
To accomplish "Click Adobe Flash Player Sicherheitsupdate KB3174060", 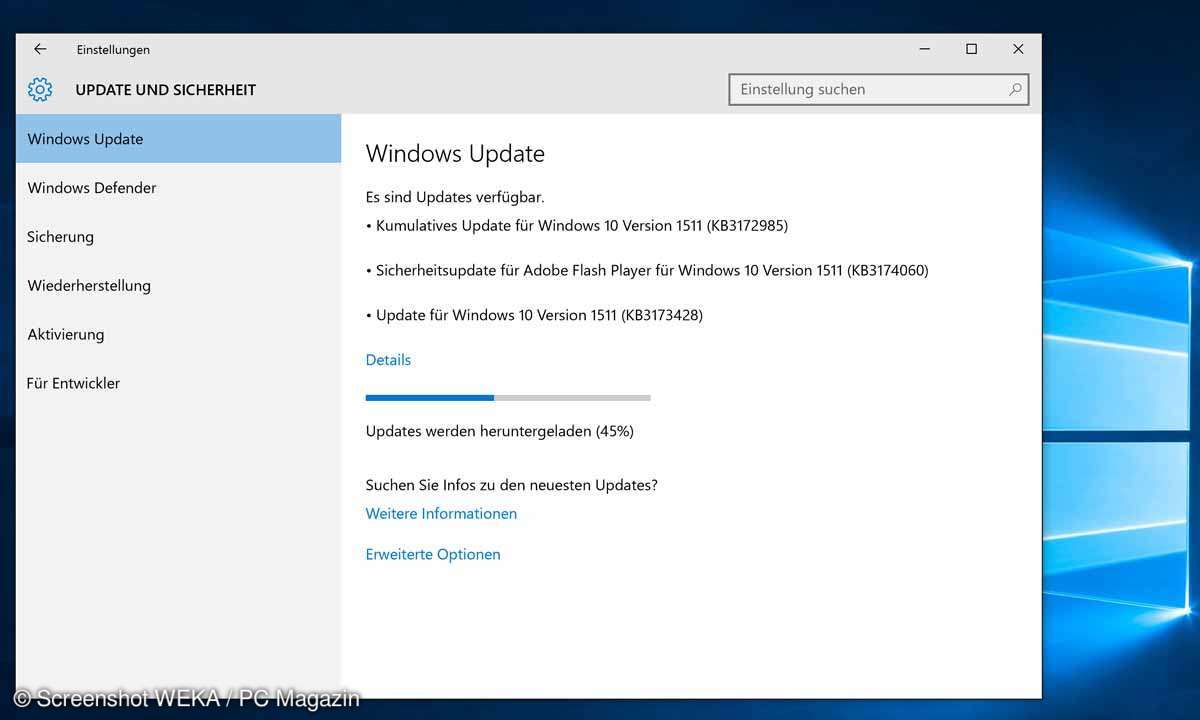I will click(647, 271).
